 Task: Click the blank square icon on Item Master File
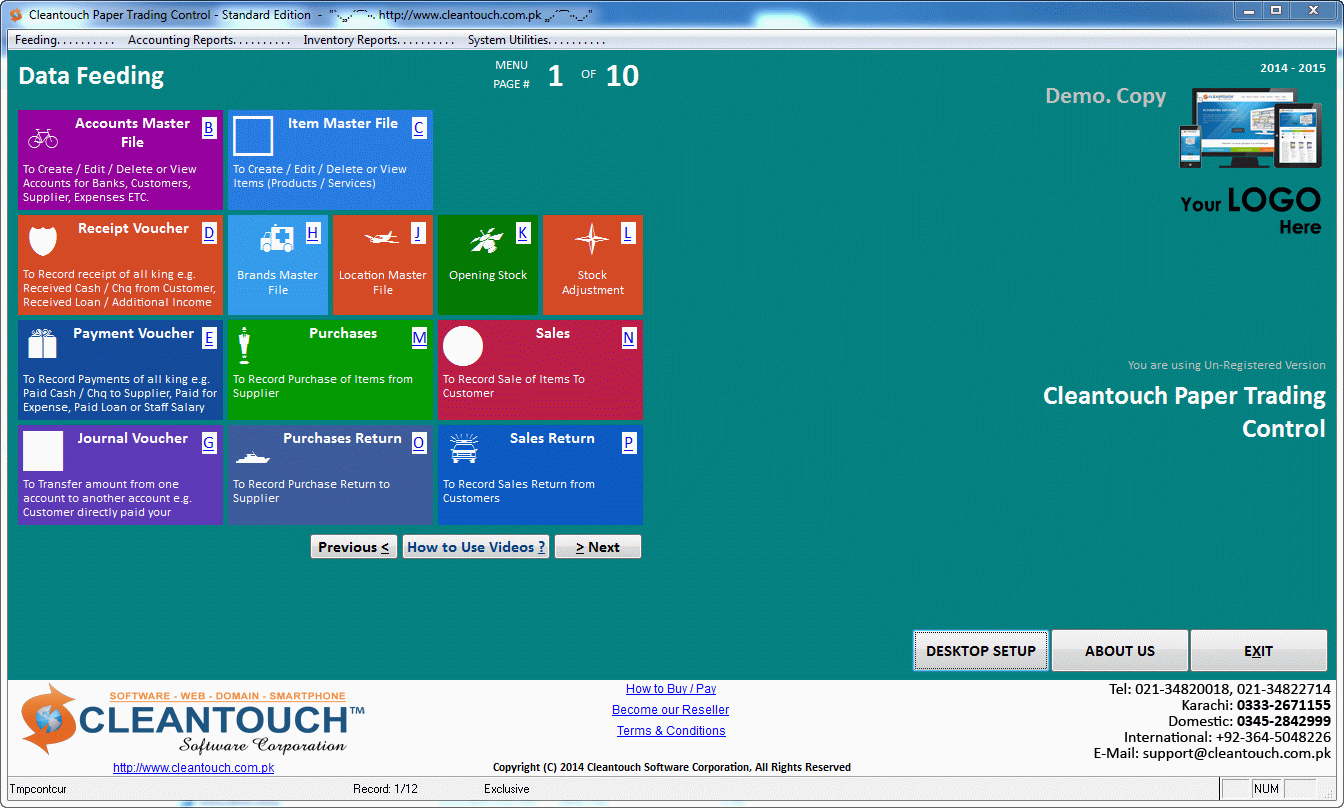click(x=253, y=136)
